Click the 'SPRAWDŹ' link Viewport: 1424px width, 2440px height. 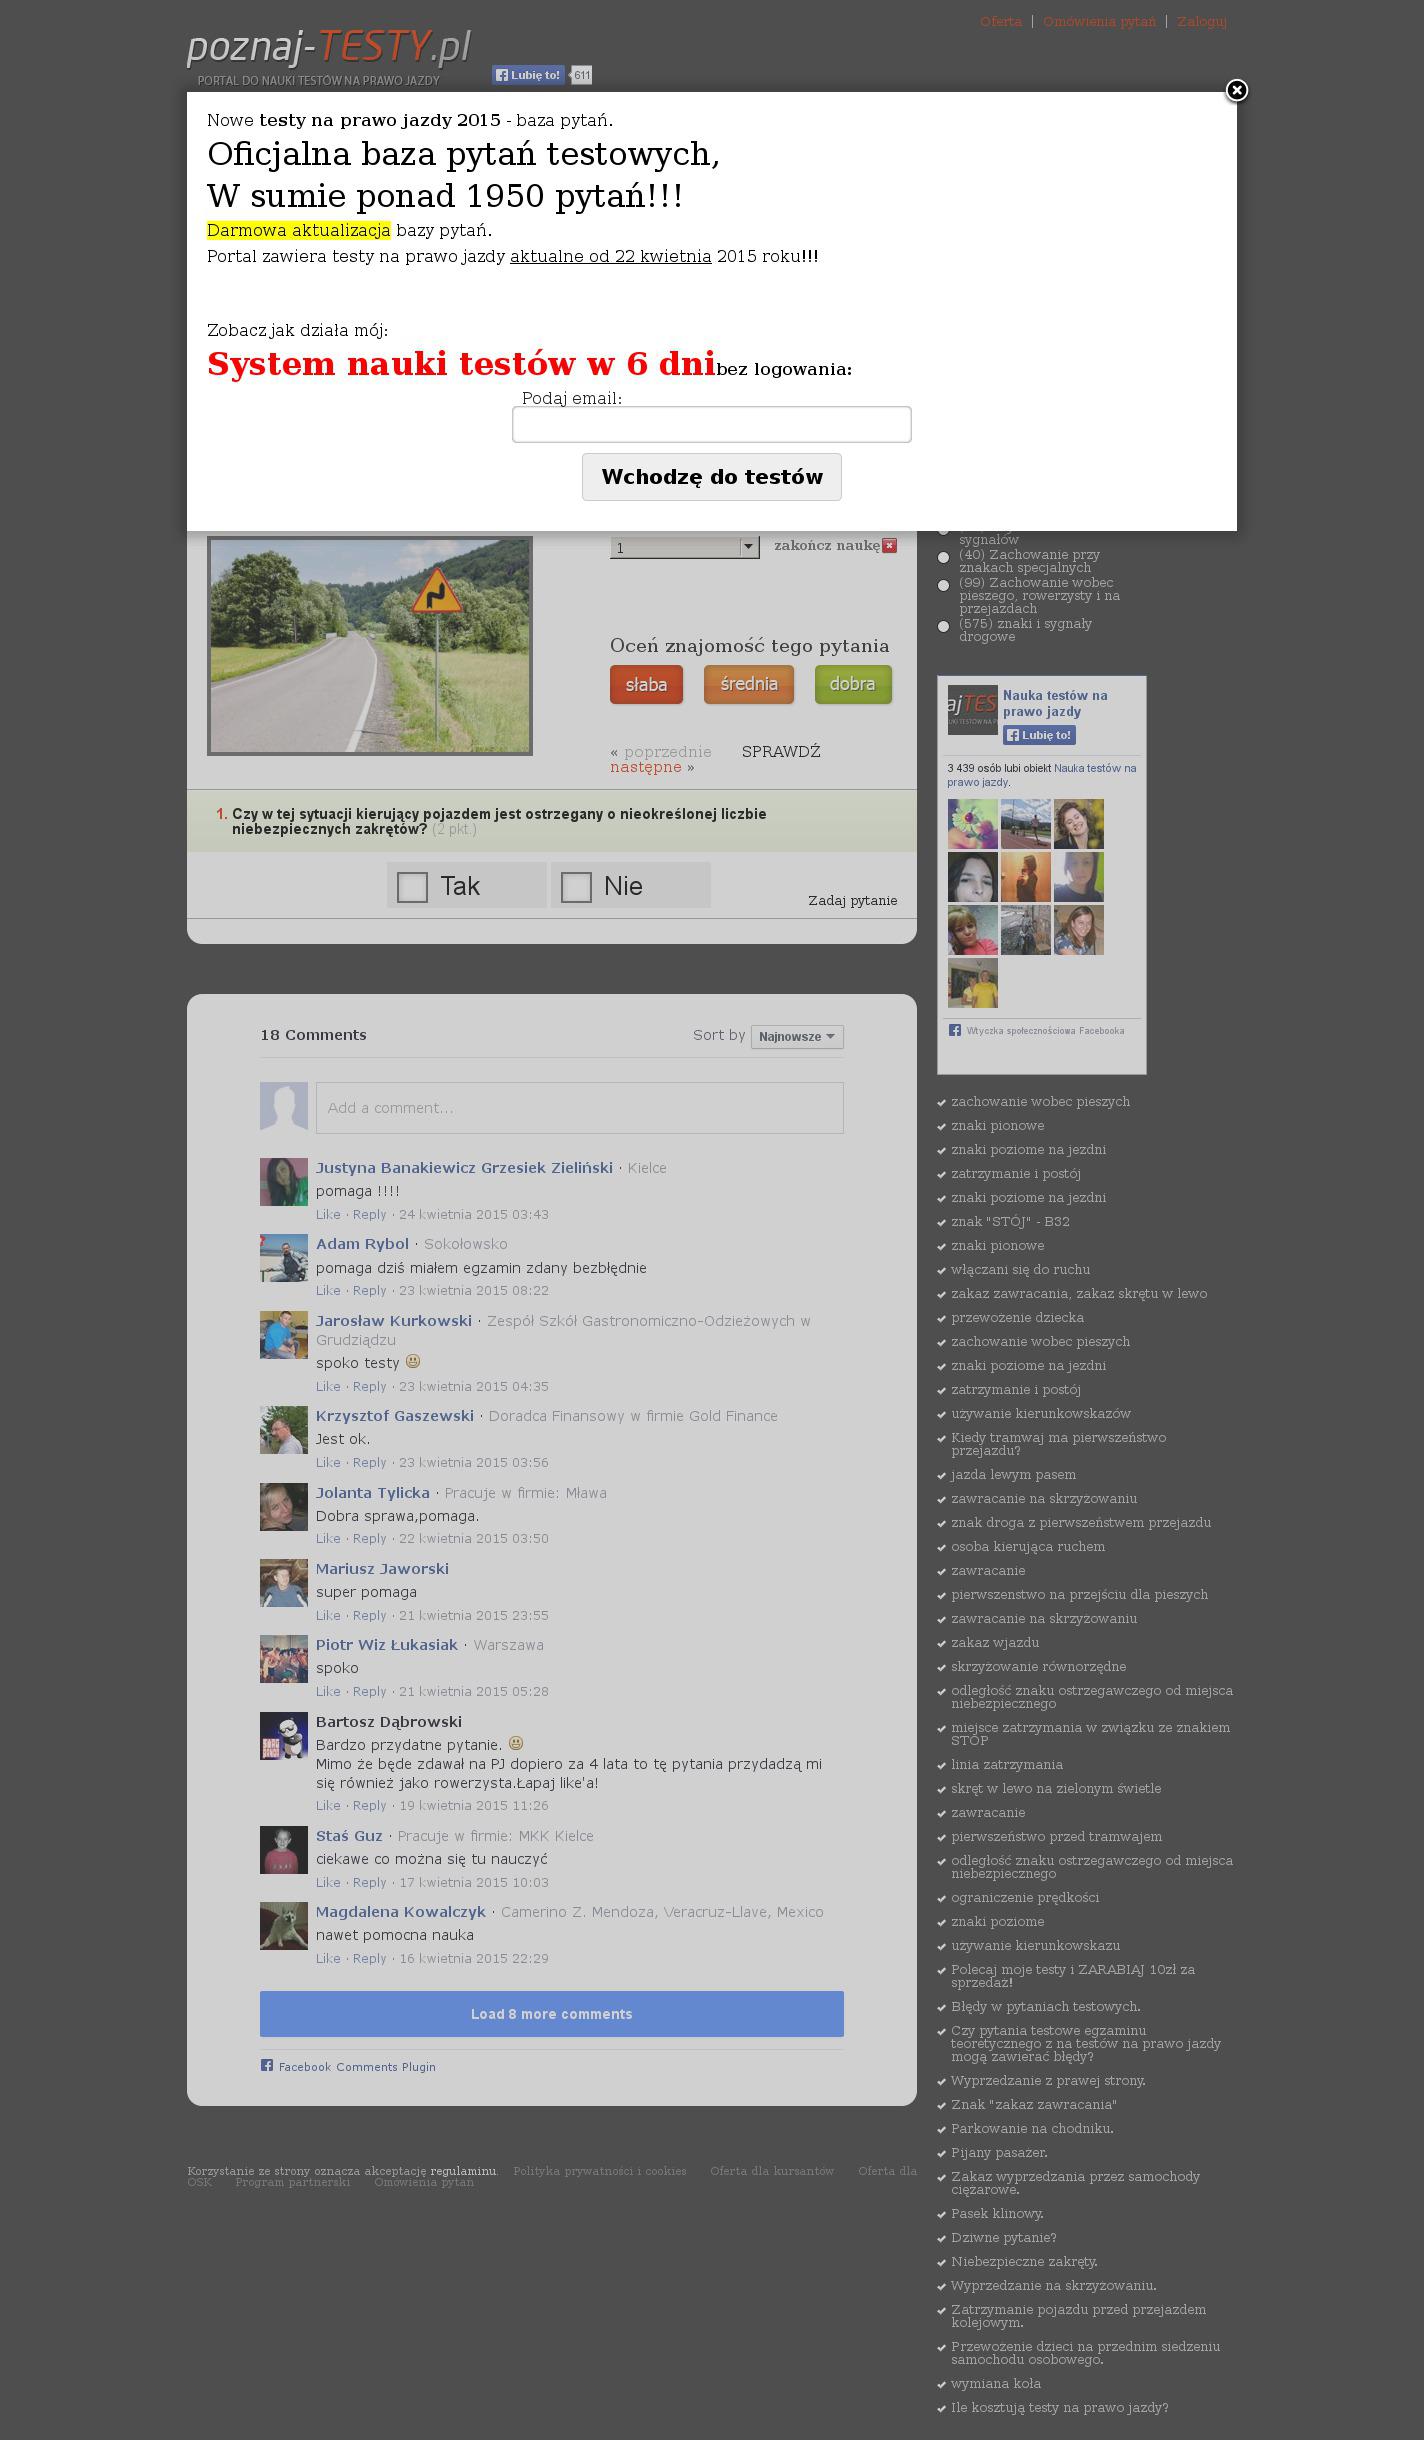click(x=781, y=752)
